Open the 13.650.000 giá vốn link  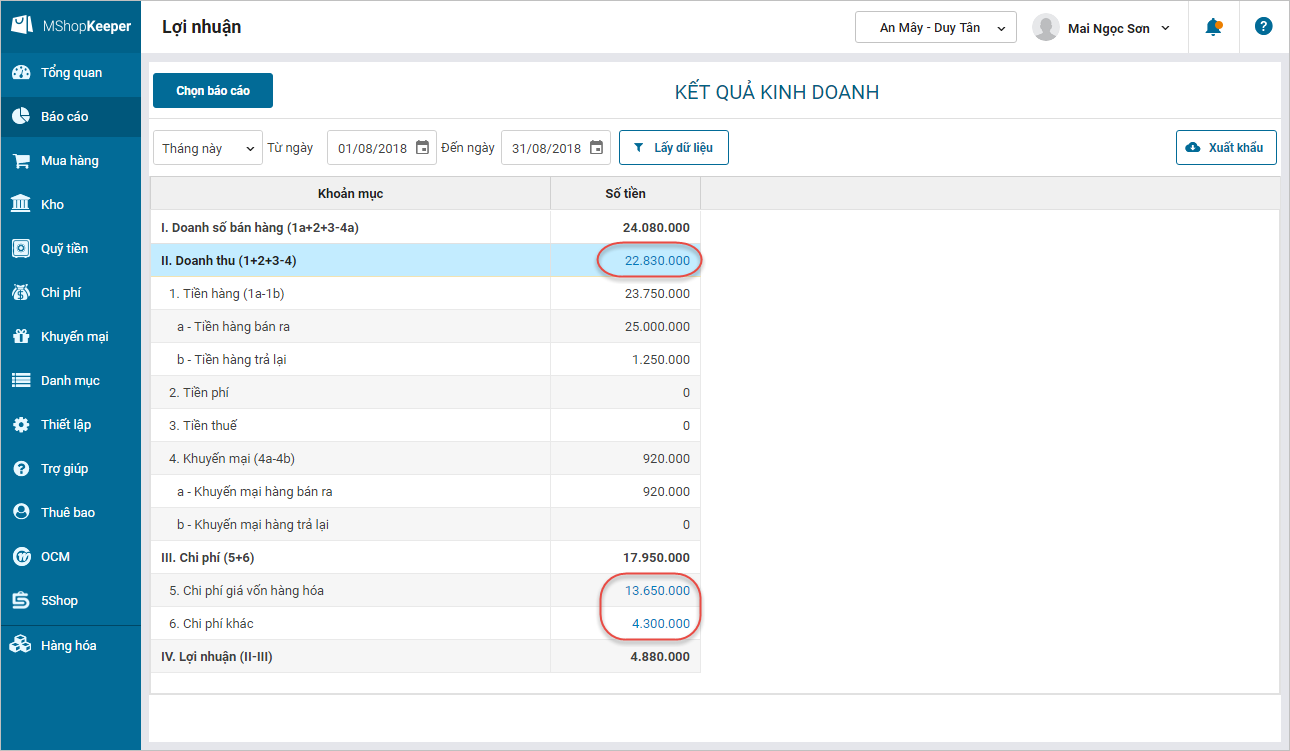[x=657, y=591]
